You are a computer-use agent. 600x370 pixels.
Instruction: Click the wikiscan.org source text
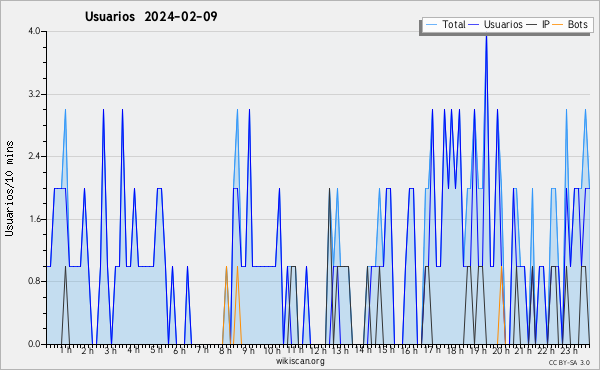[x=300, y=361]
